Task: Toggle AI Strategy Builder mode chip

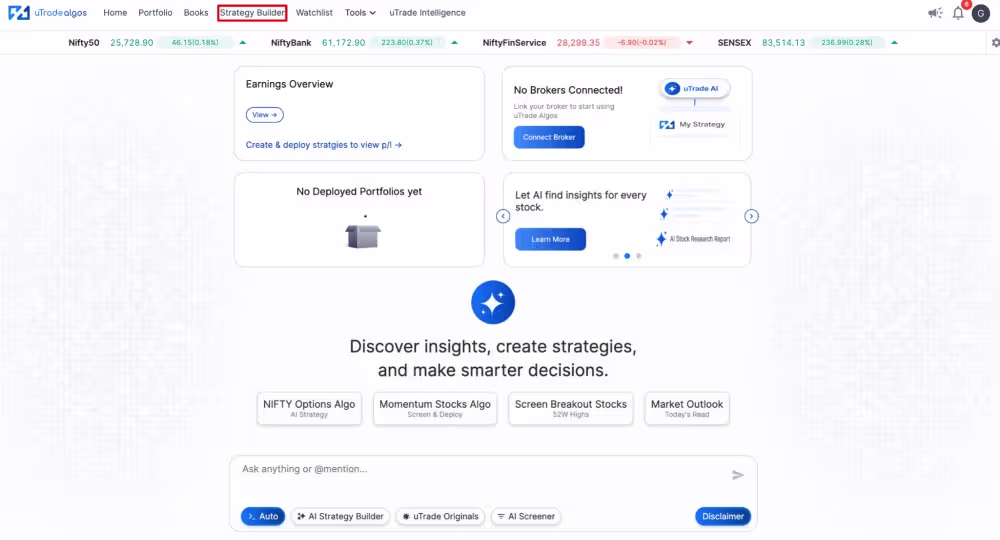Action: pyautogui.click(x=341, y=516)
